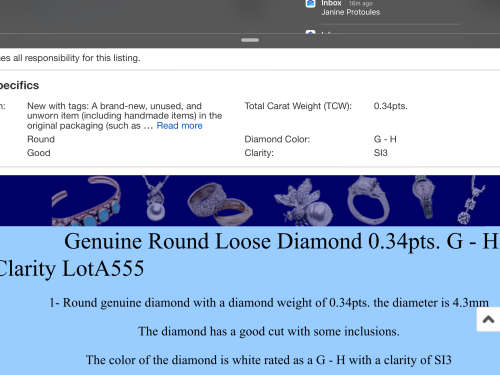This screenshot has width=500, height=375.
Task: Tap the line mentioning diameter is 4.3mm
Action: pos(269,303)
